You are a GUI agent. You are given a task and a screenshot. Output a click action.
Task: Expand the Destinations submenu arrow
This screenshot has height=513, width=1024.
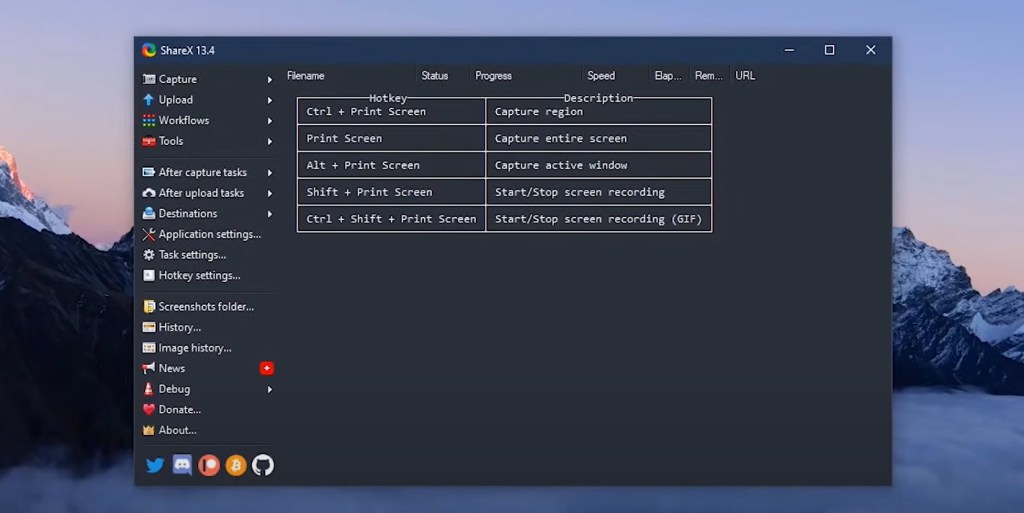tap(269, 214)
